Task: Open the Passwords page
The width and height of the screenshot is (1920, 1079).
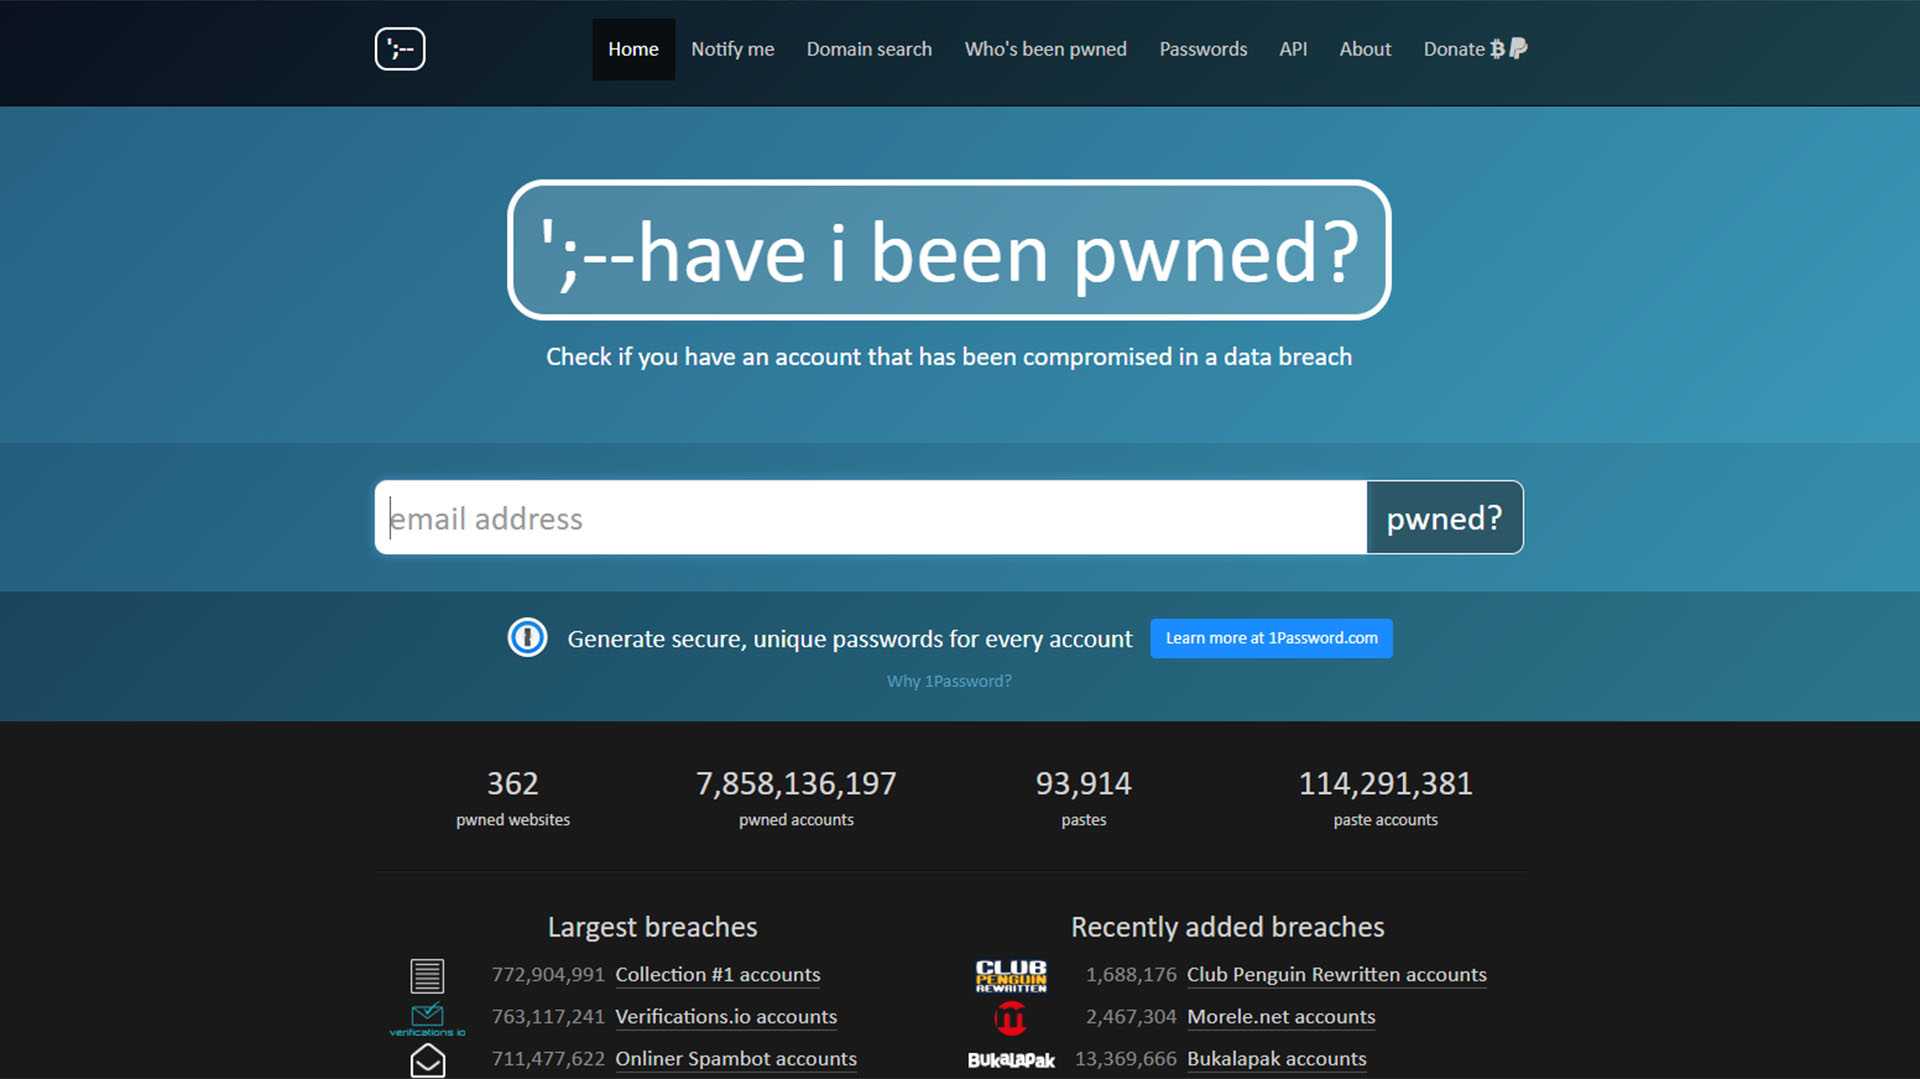Action: pos(1203,49)
